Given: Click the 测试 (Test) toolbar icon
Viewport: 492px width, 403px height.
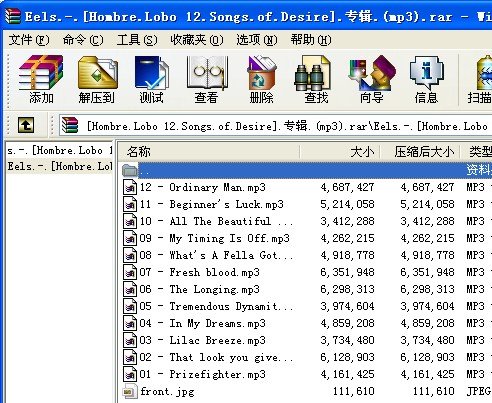Looking at the screenshot, I should pos(152,73).
